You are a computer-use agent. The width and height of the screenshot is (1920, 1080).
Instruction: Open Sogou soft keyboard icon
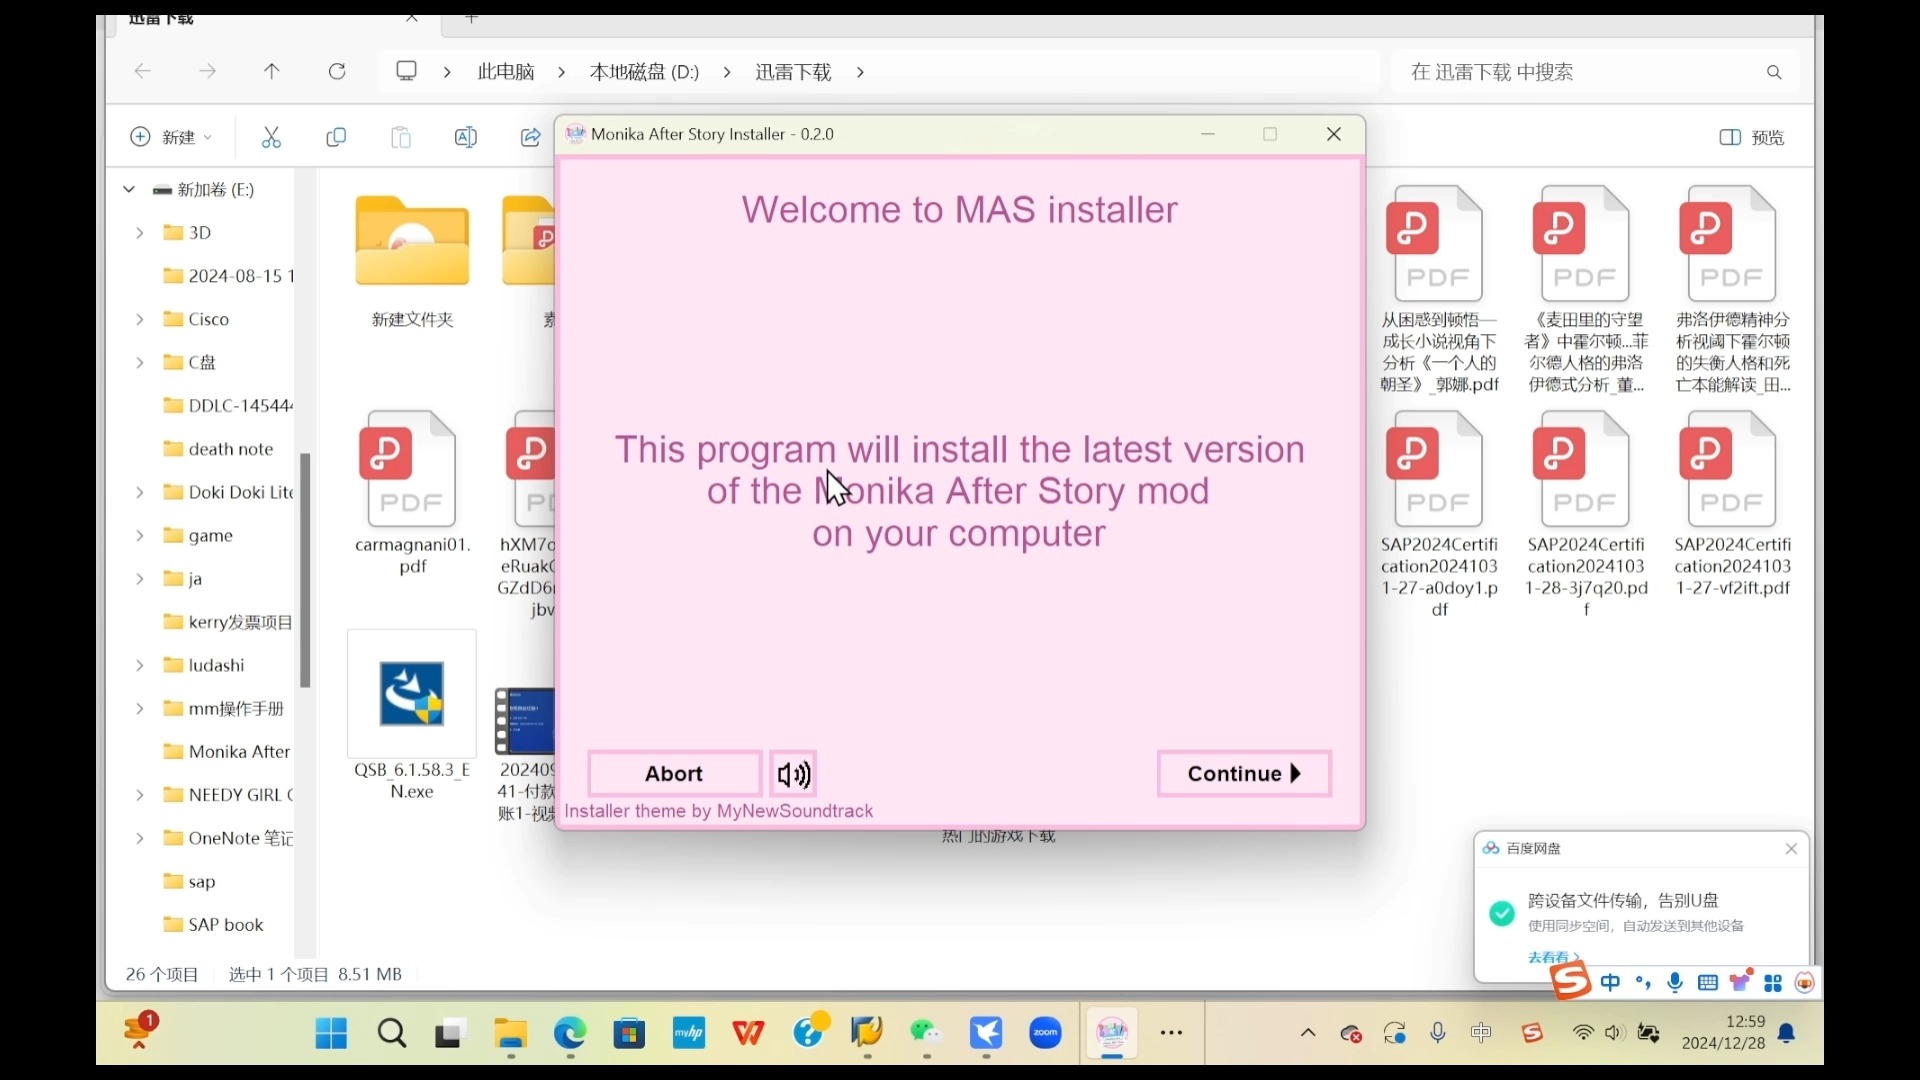[1708, 983]
